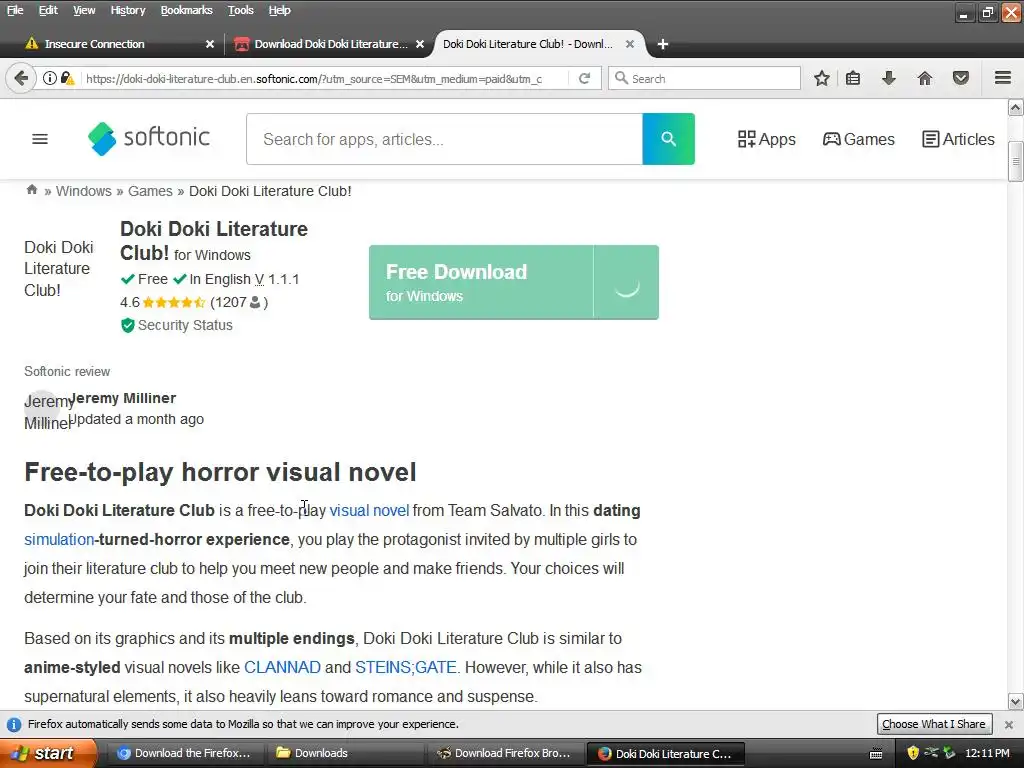The image size is (1024, 768).
Task: Open Softonic side menu hamburger
Action: point(40,139)
